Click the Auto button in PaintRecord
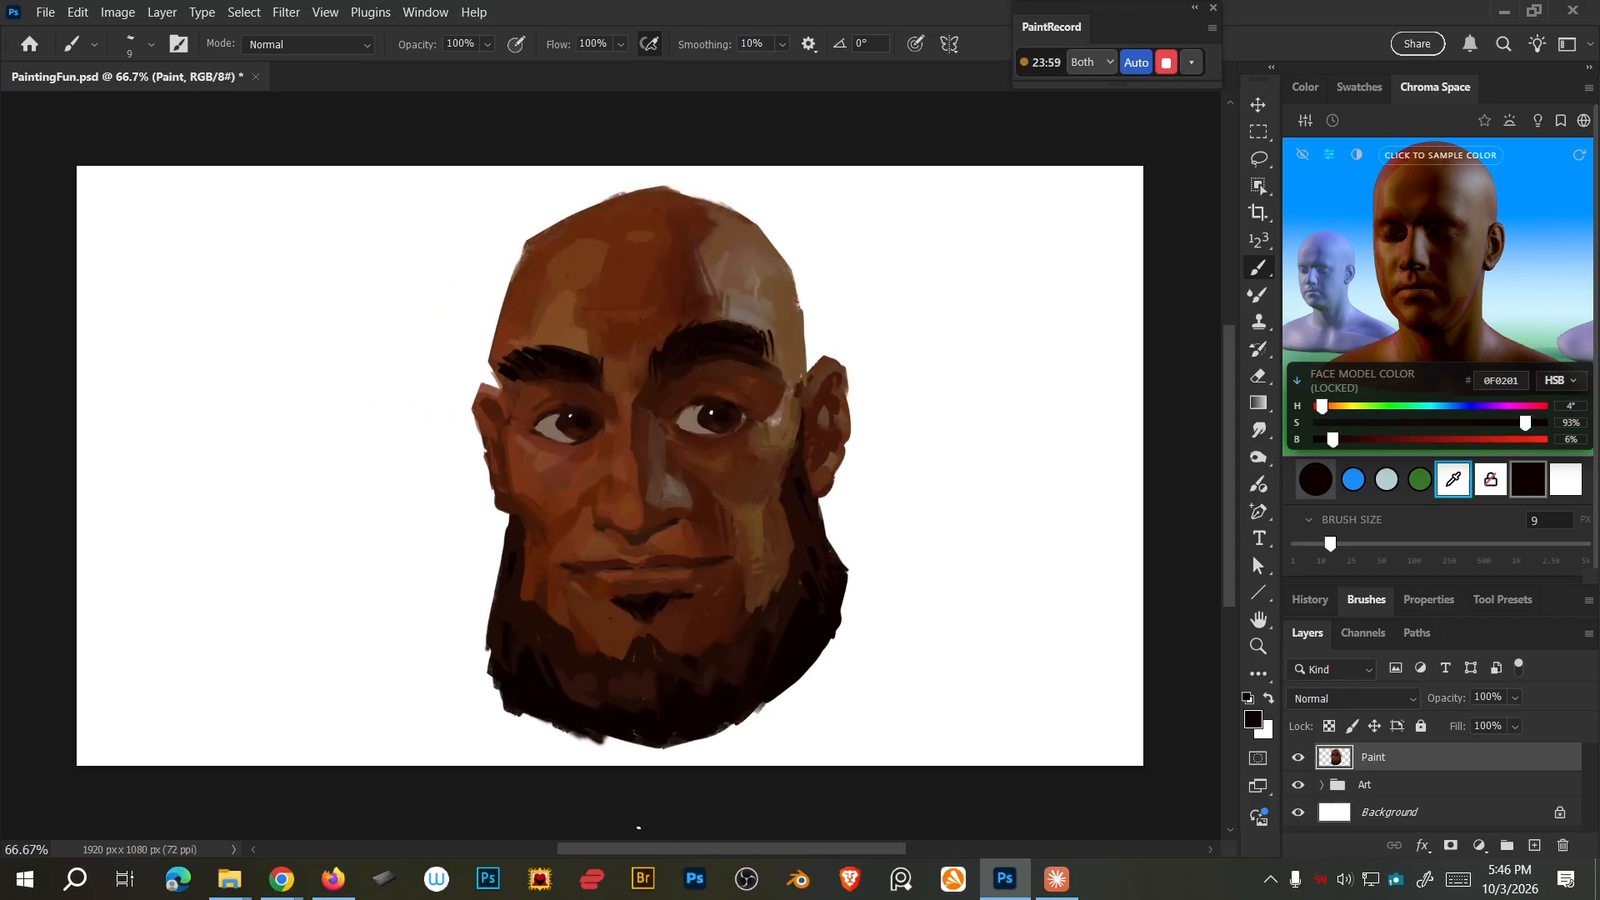 (1136, 62)
